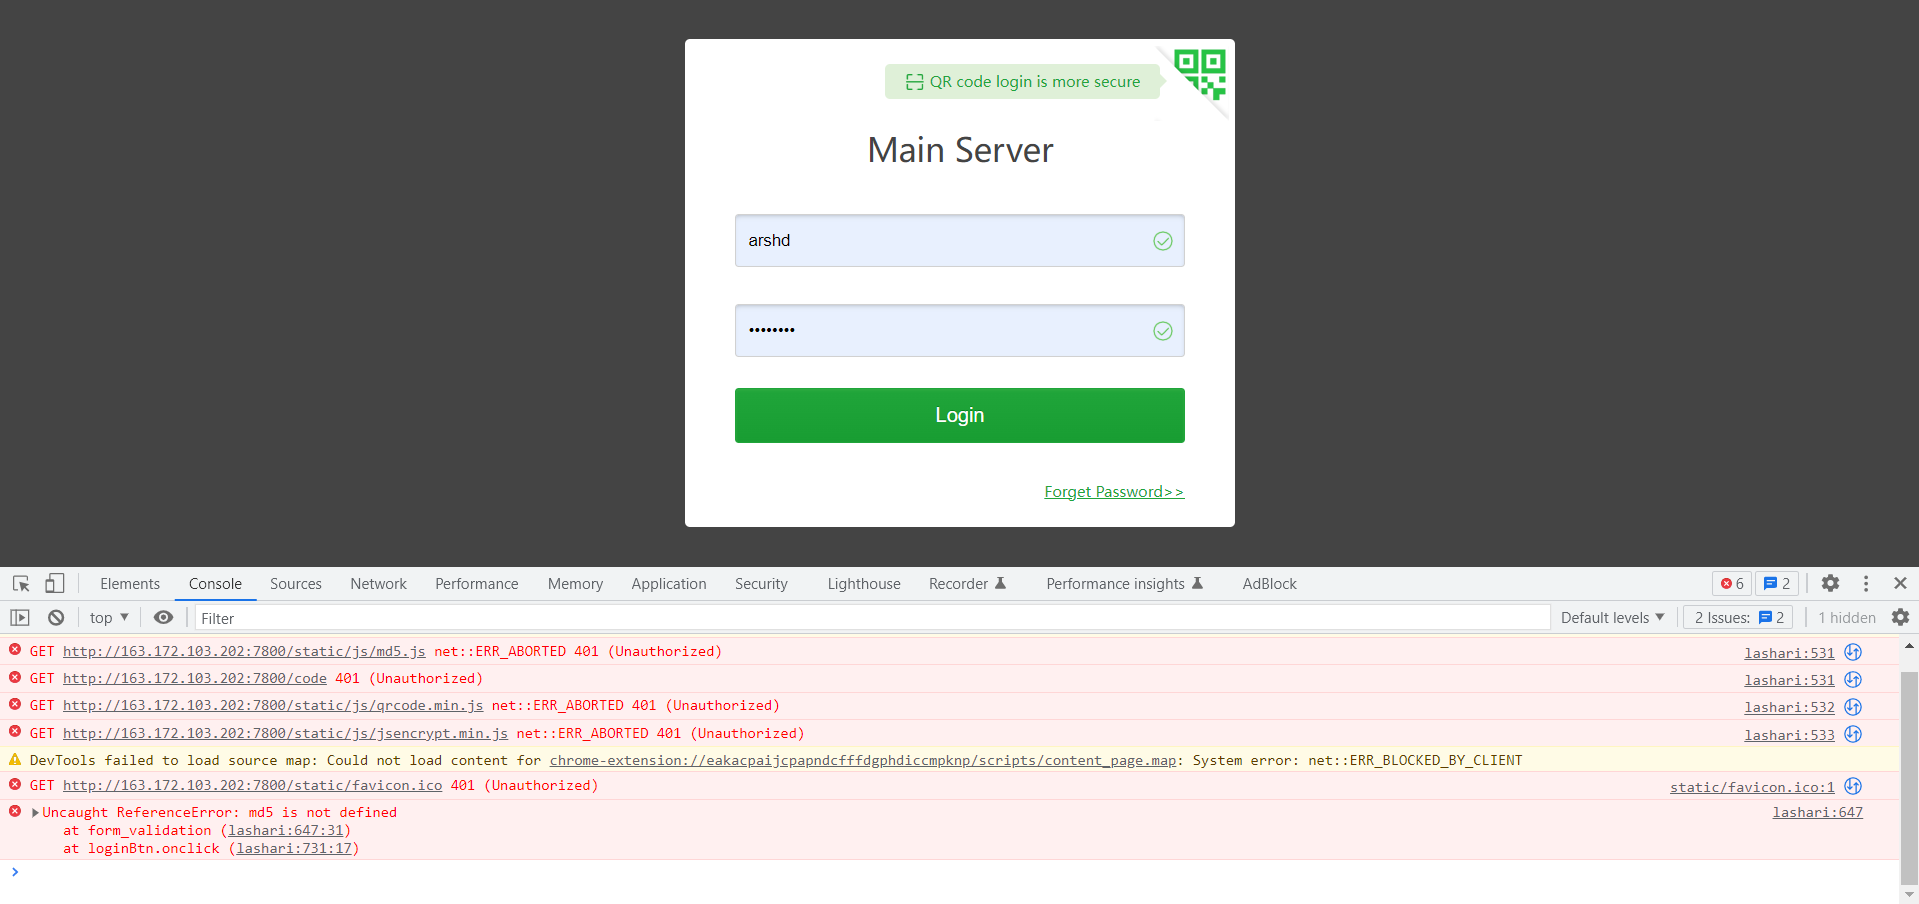Open network request icon for jsencrypt.min.js error
1919x904 pixels.
[1853, 734]
